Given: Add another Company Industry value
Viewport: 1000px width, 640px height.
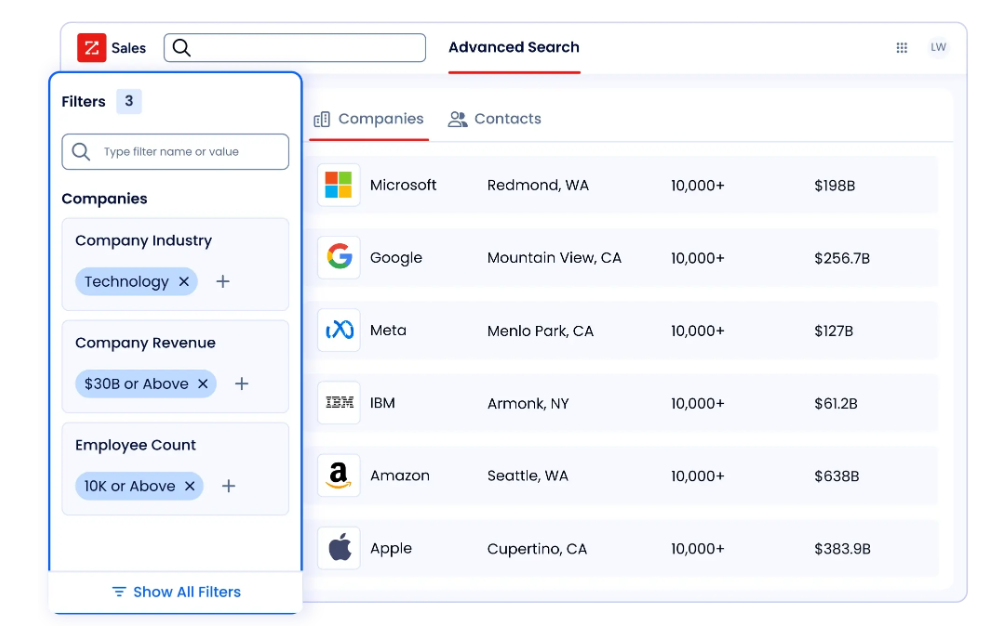Looking at the screenshot, I should tap(223, 281).
